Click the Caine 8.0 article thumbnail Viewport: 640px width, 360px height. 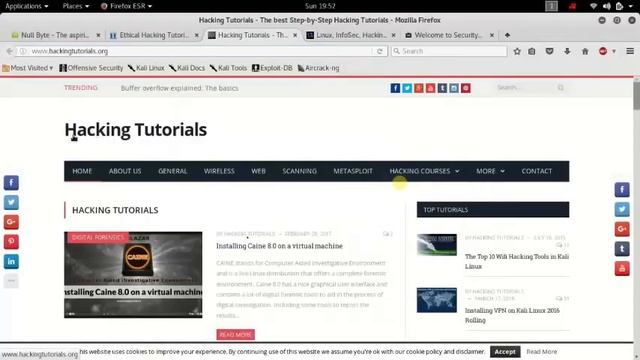coord(133,275)
